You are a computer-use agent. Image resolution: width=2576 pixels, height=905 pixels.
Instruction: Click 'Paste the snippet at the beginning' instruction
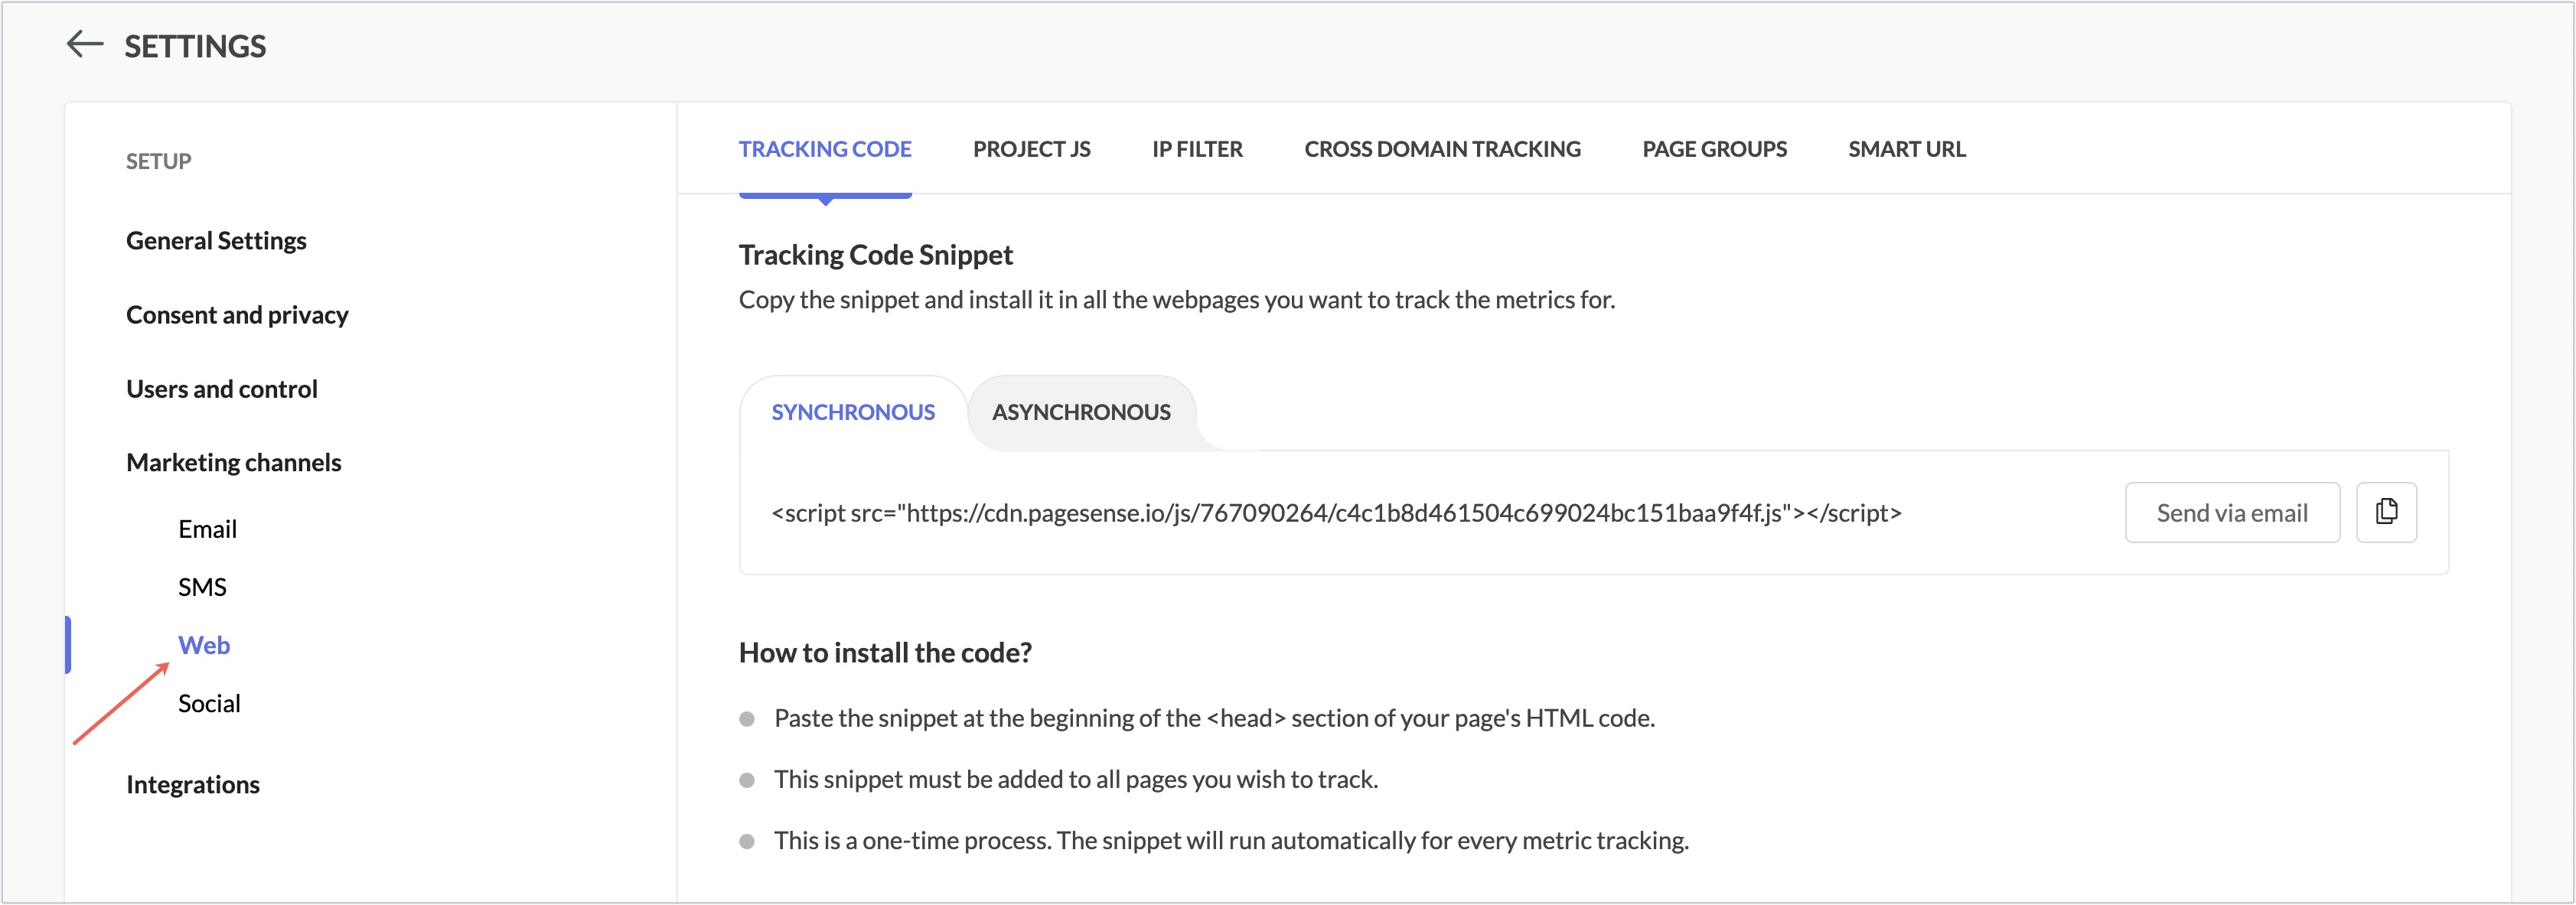pos(1214,718)
